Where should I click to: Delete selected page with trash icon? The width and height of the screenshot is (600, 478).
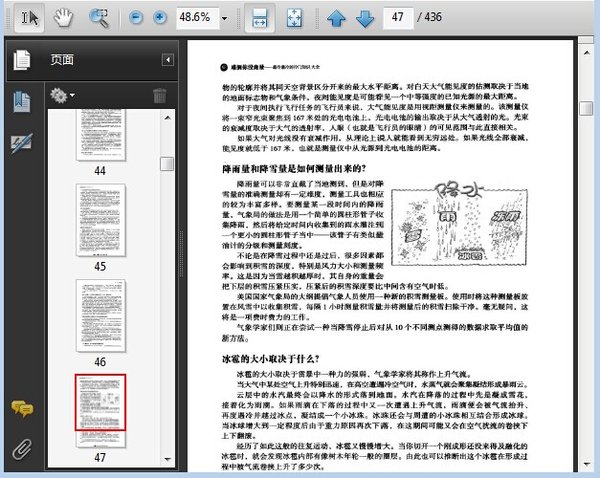click(x=159, y=96)
